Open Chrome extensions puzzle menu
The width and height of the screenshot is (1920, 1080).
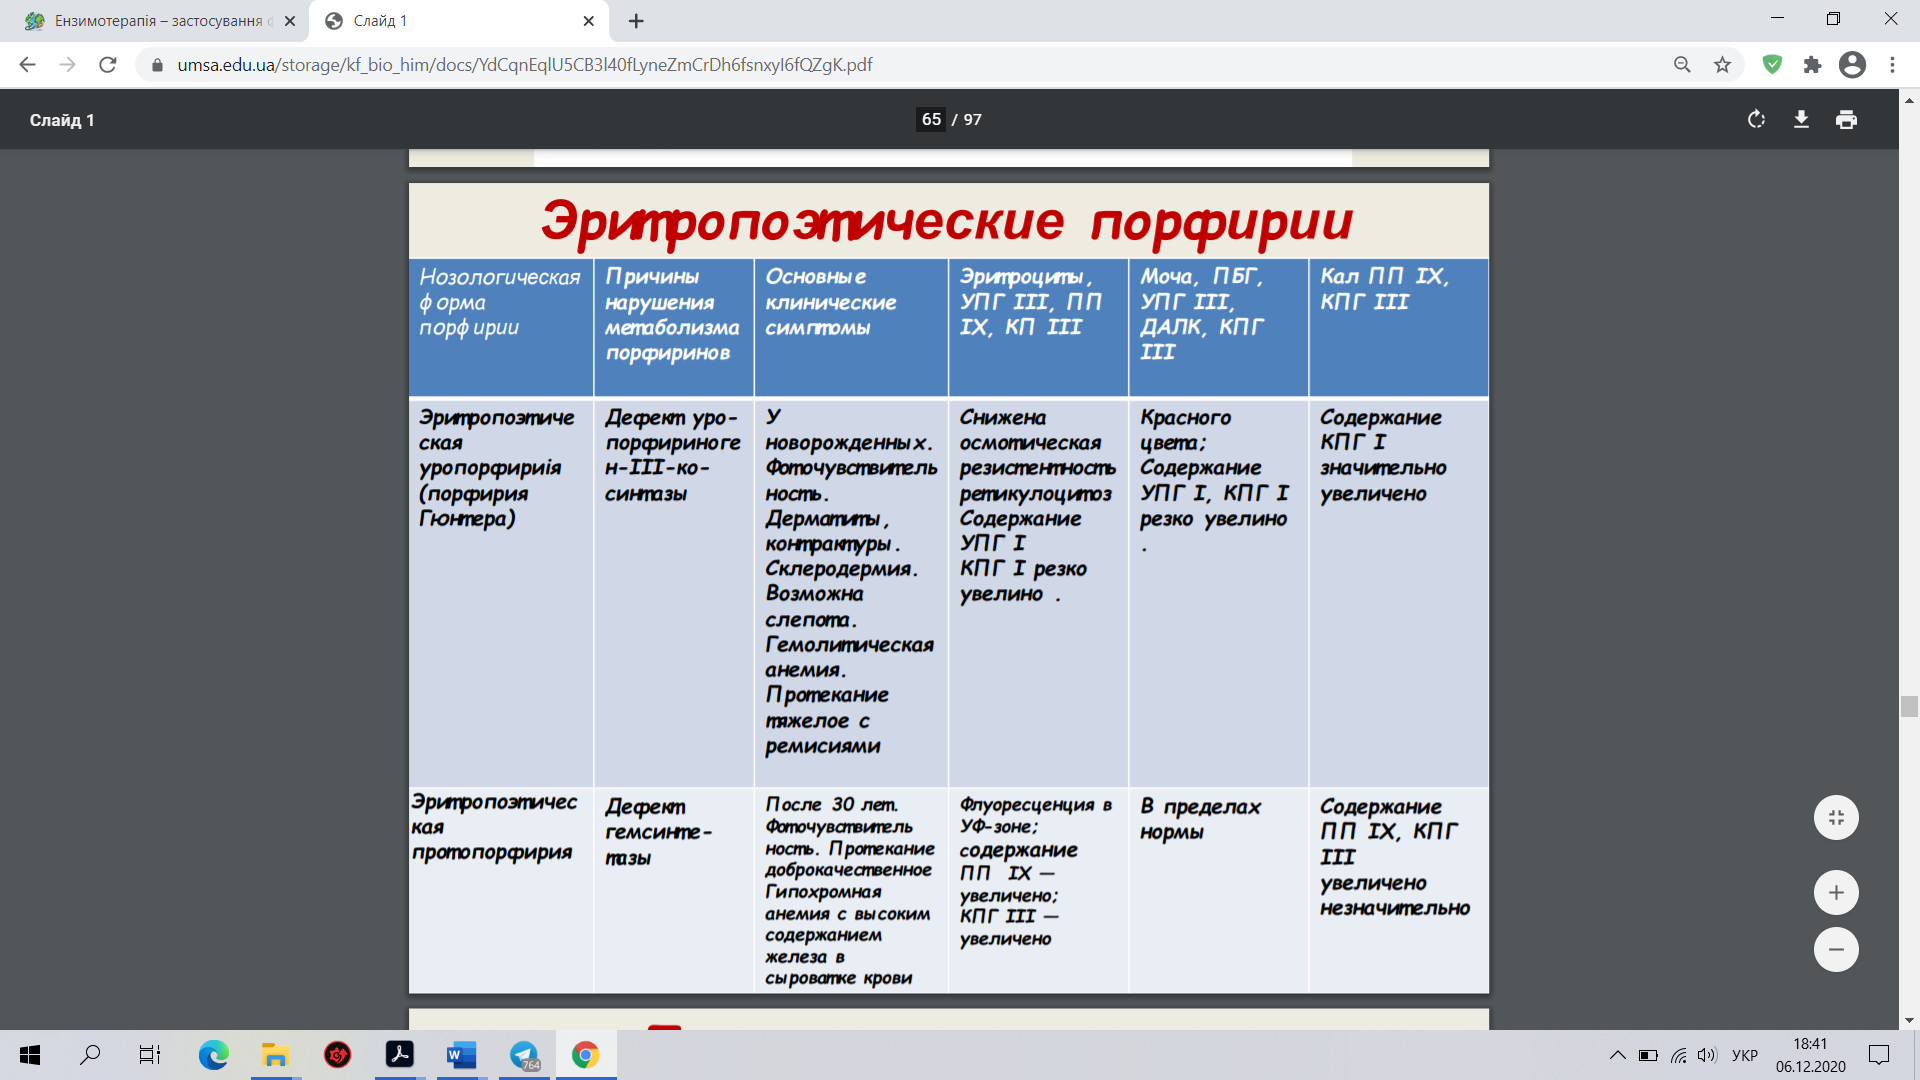(1812, 65)
